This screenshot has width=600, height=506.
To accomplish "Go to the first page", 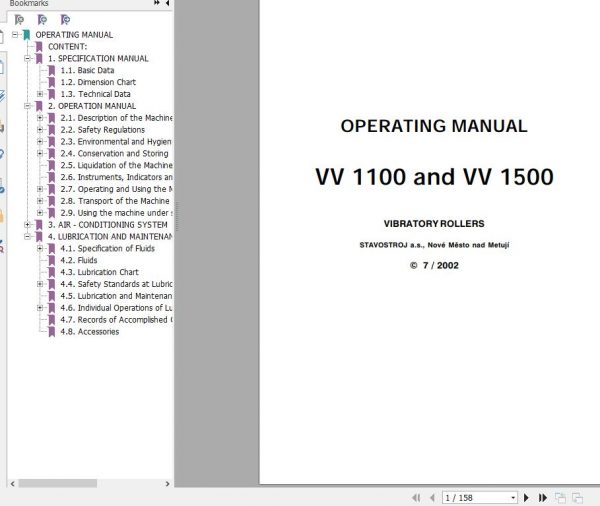I will pyautogui.click(x=416, y=498).
